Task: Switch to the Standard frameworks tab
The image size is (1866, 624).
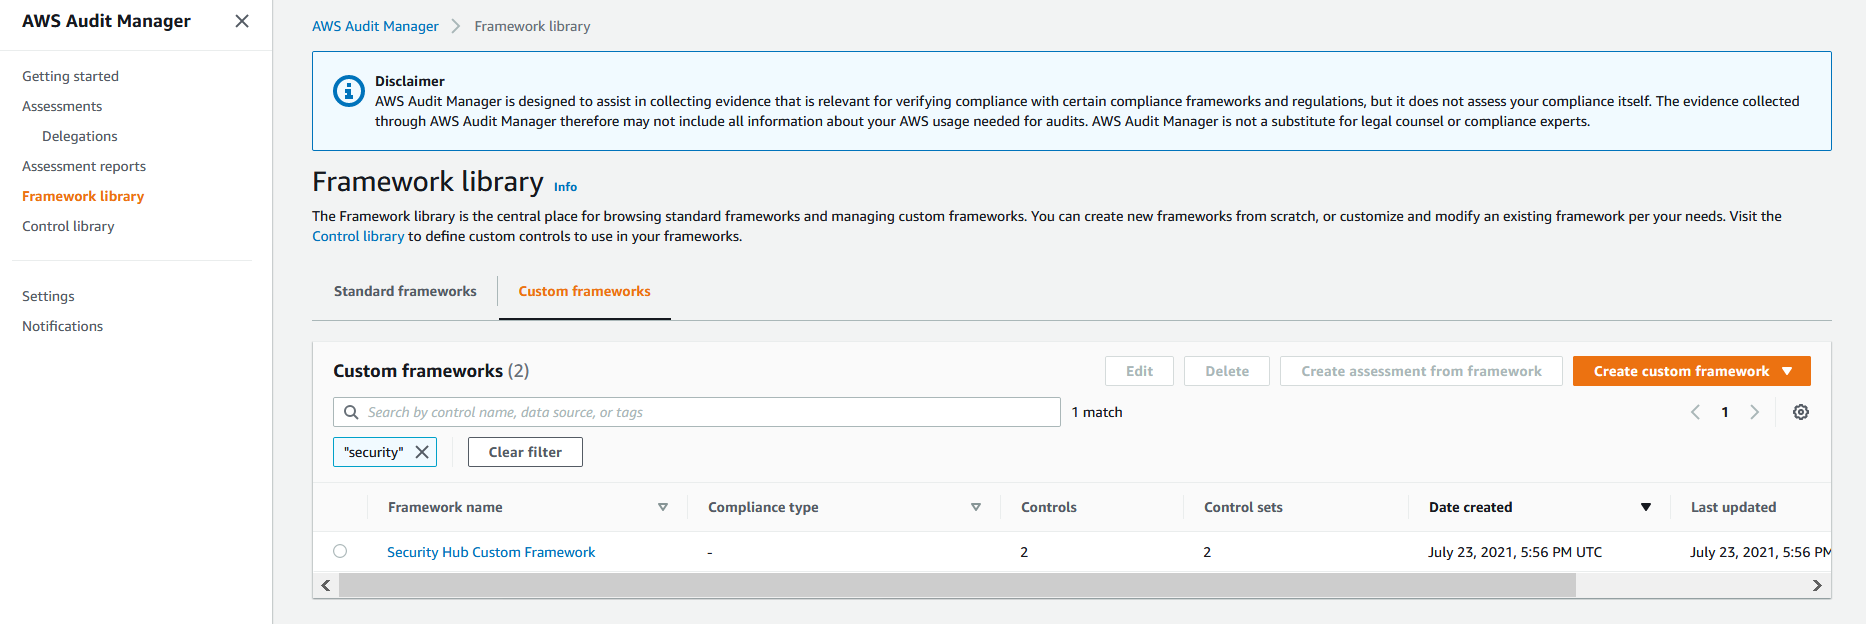Action: point(405,291)
